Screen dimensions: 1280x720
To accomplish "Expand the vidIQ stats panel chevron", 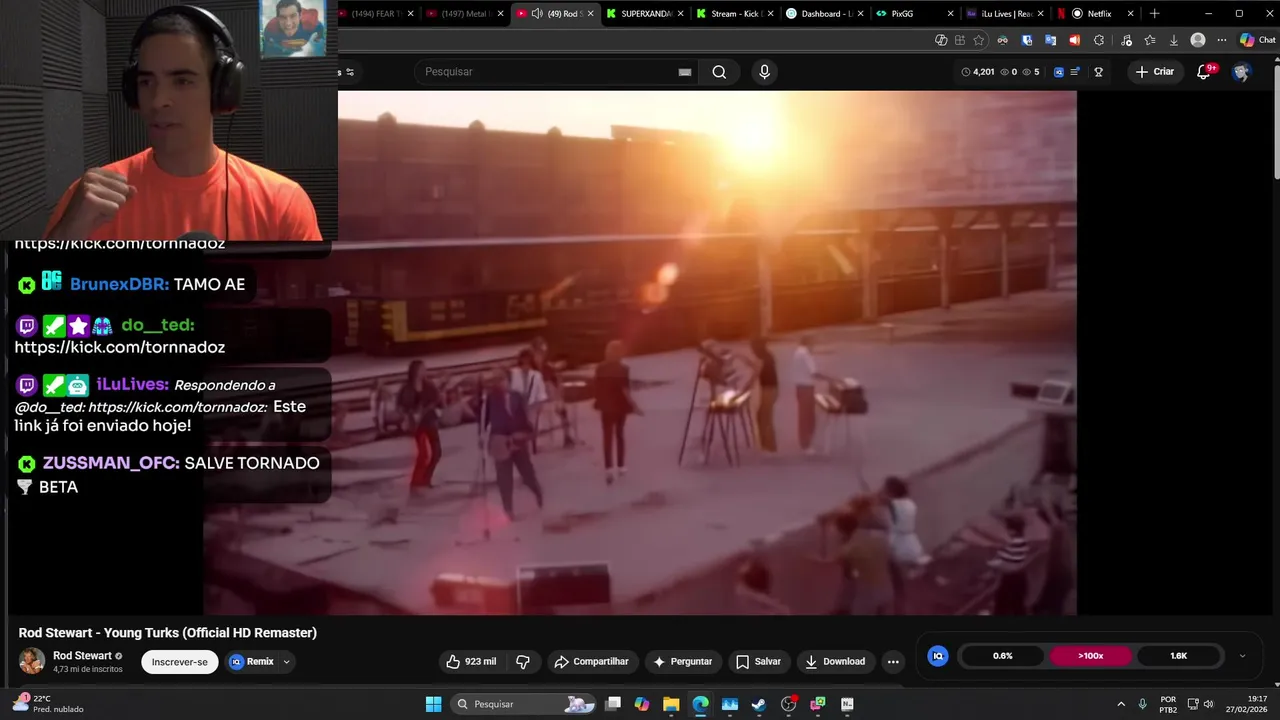I will [x=1242, y=656].
